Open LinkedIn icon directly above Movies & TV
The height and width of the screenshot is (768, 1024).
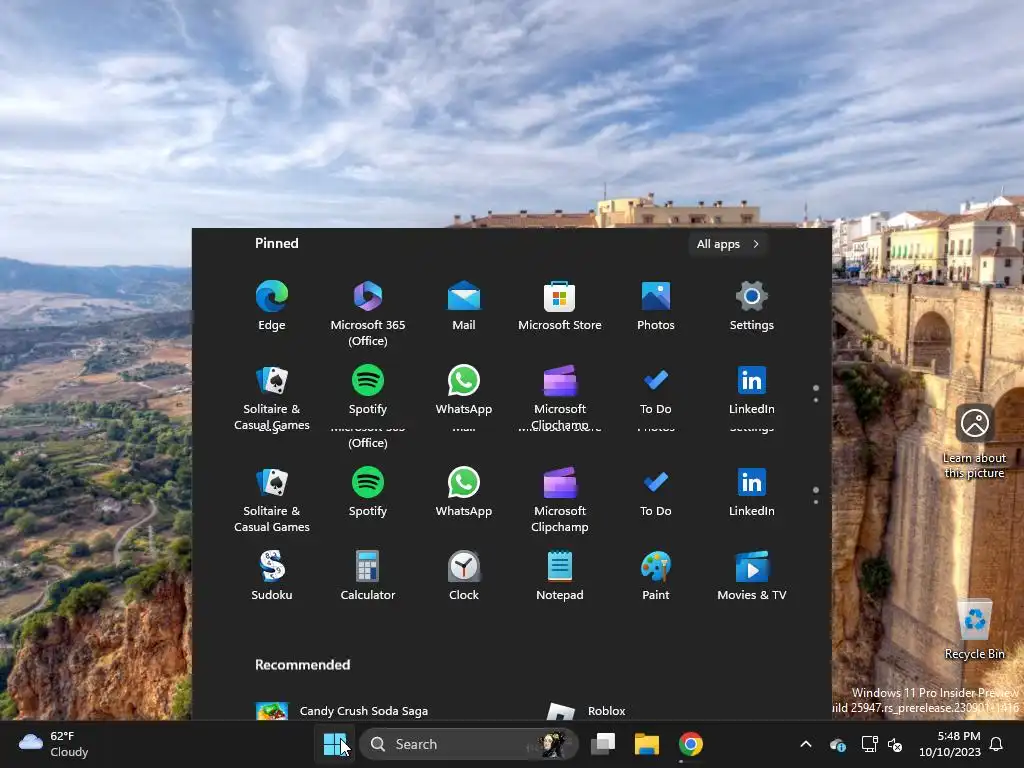(752, 491)
